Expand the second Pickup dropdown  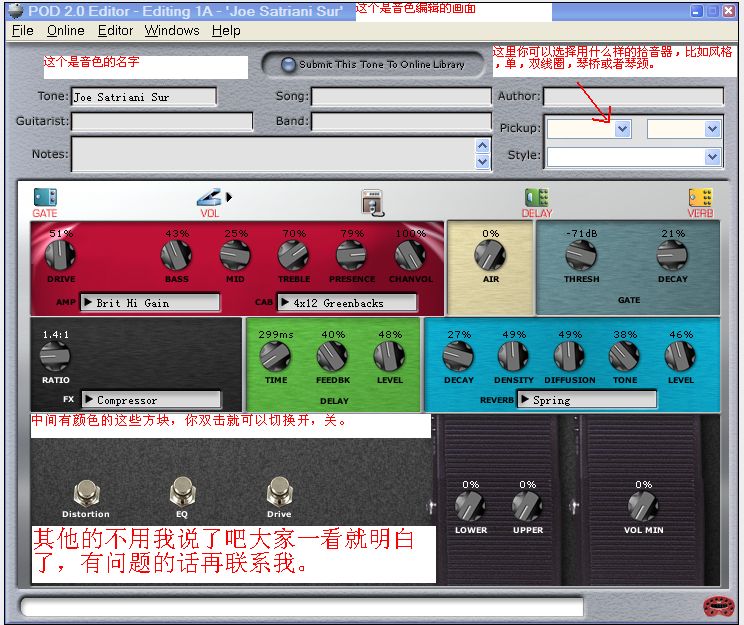click(x=712, y=129)
